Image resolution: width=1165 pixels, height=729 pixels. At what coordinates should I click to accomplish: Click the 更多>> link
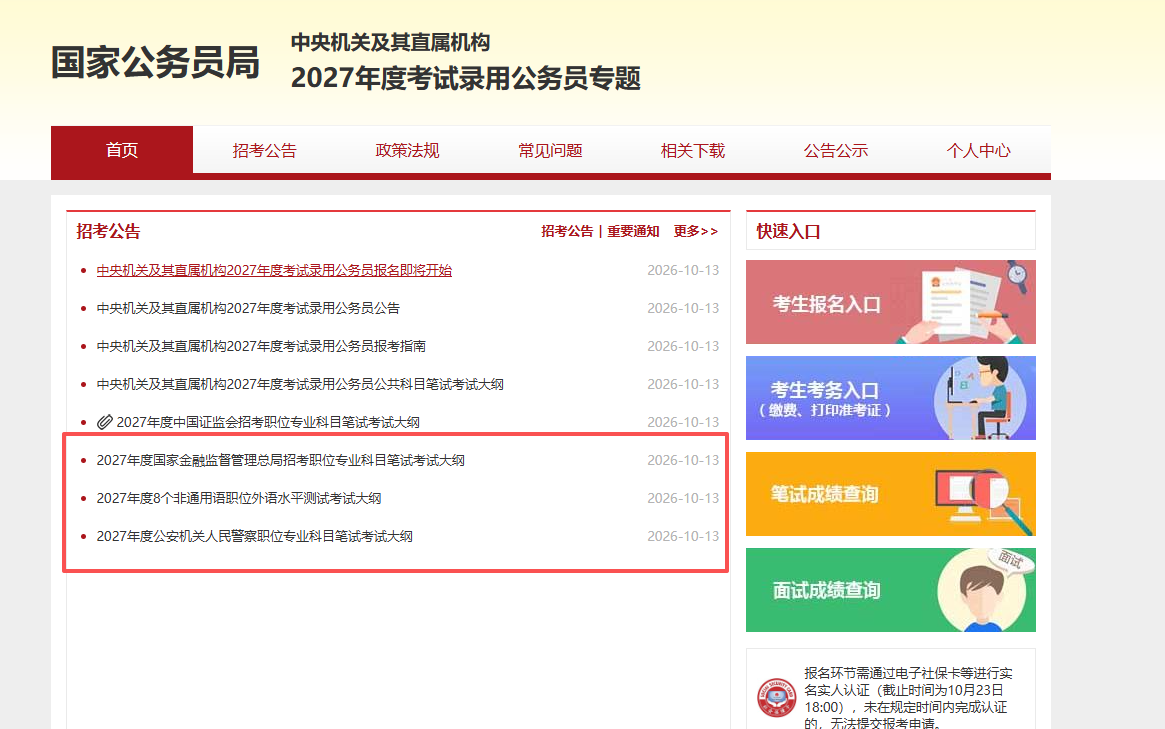695,231
